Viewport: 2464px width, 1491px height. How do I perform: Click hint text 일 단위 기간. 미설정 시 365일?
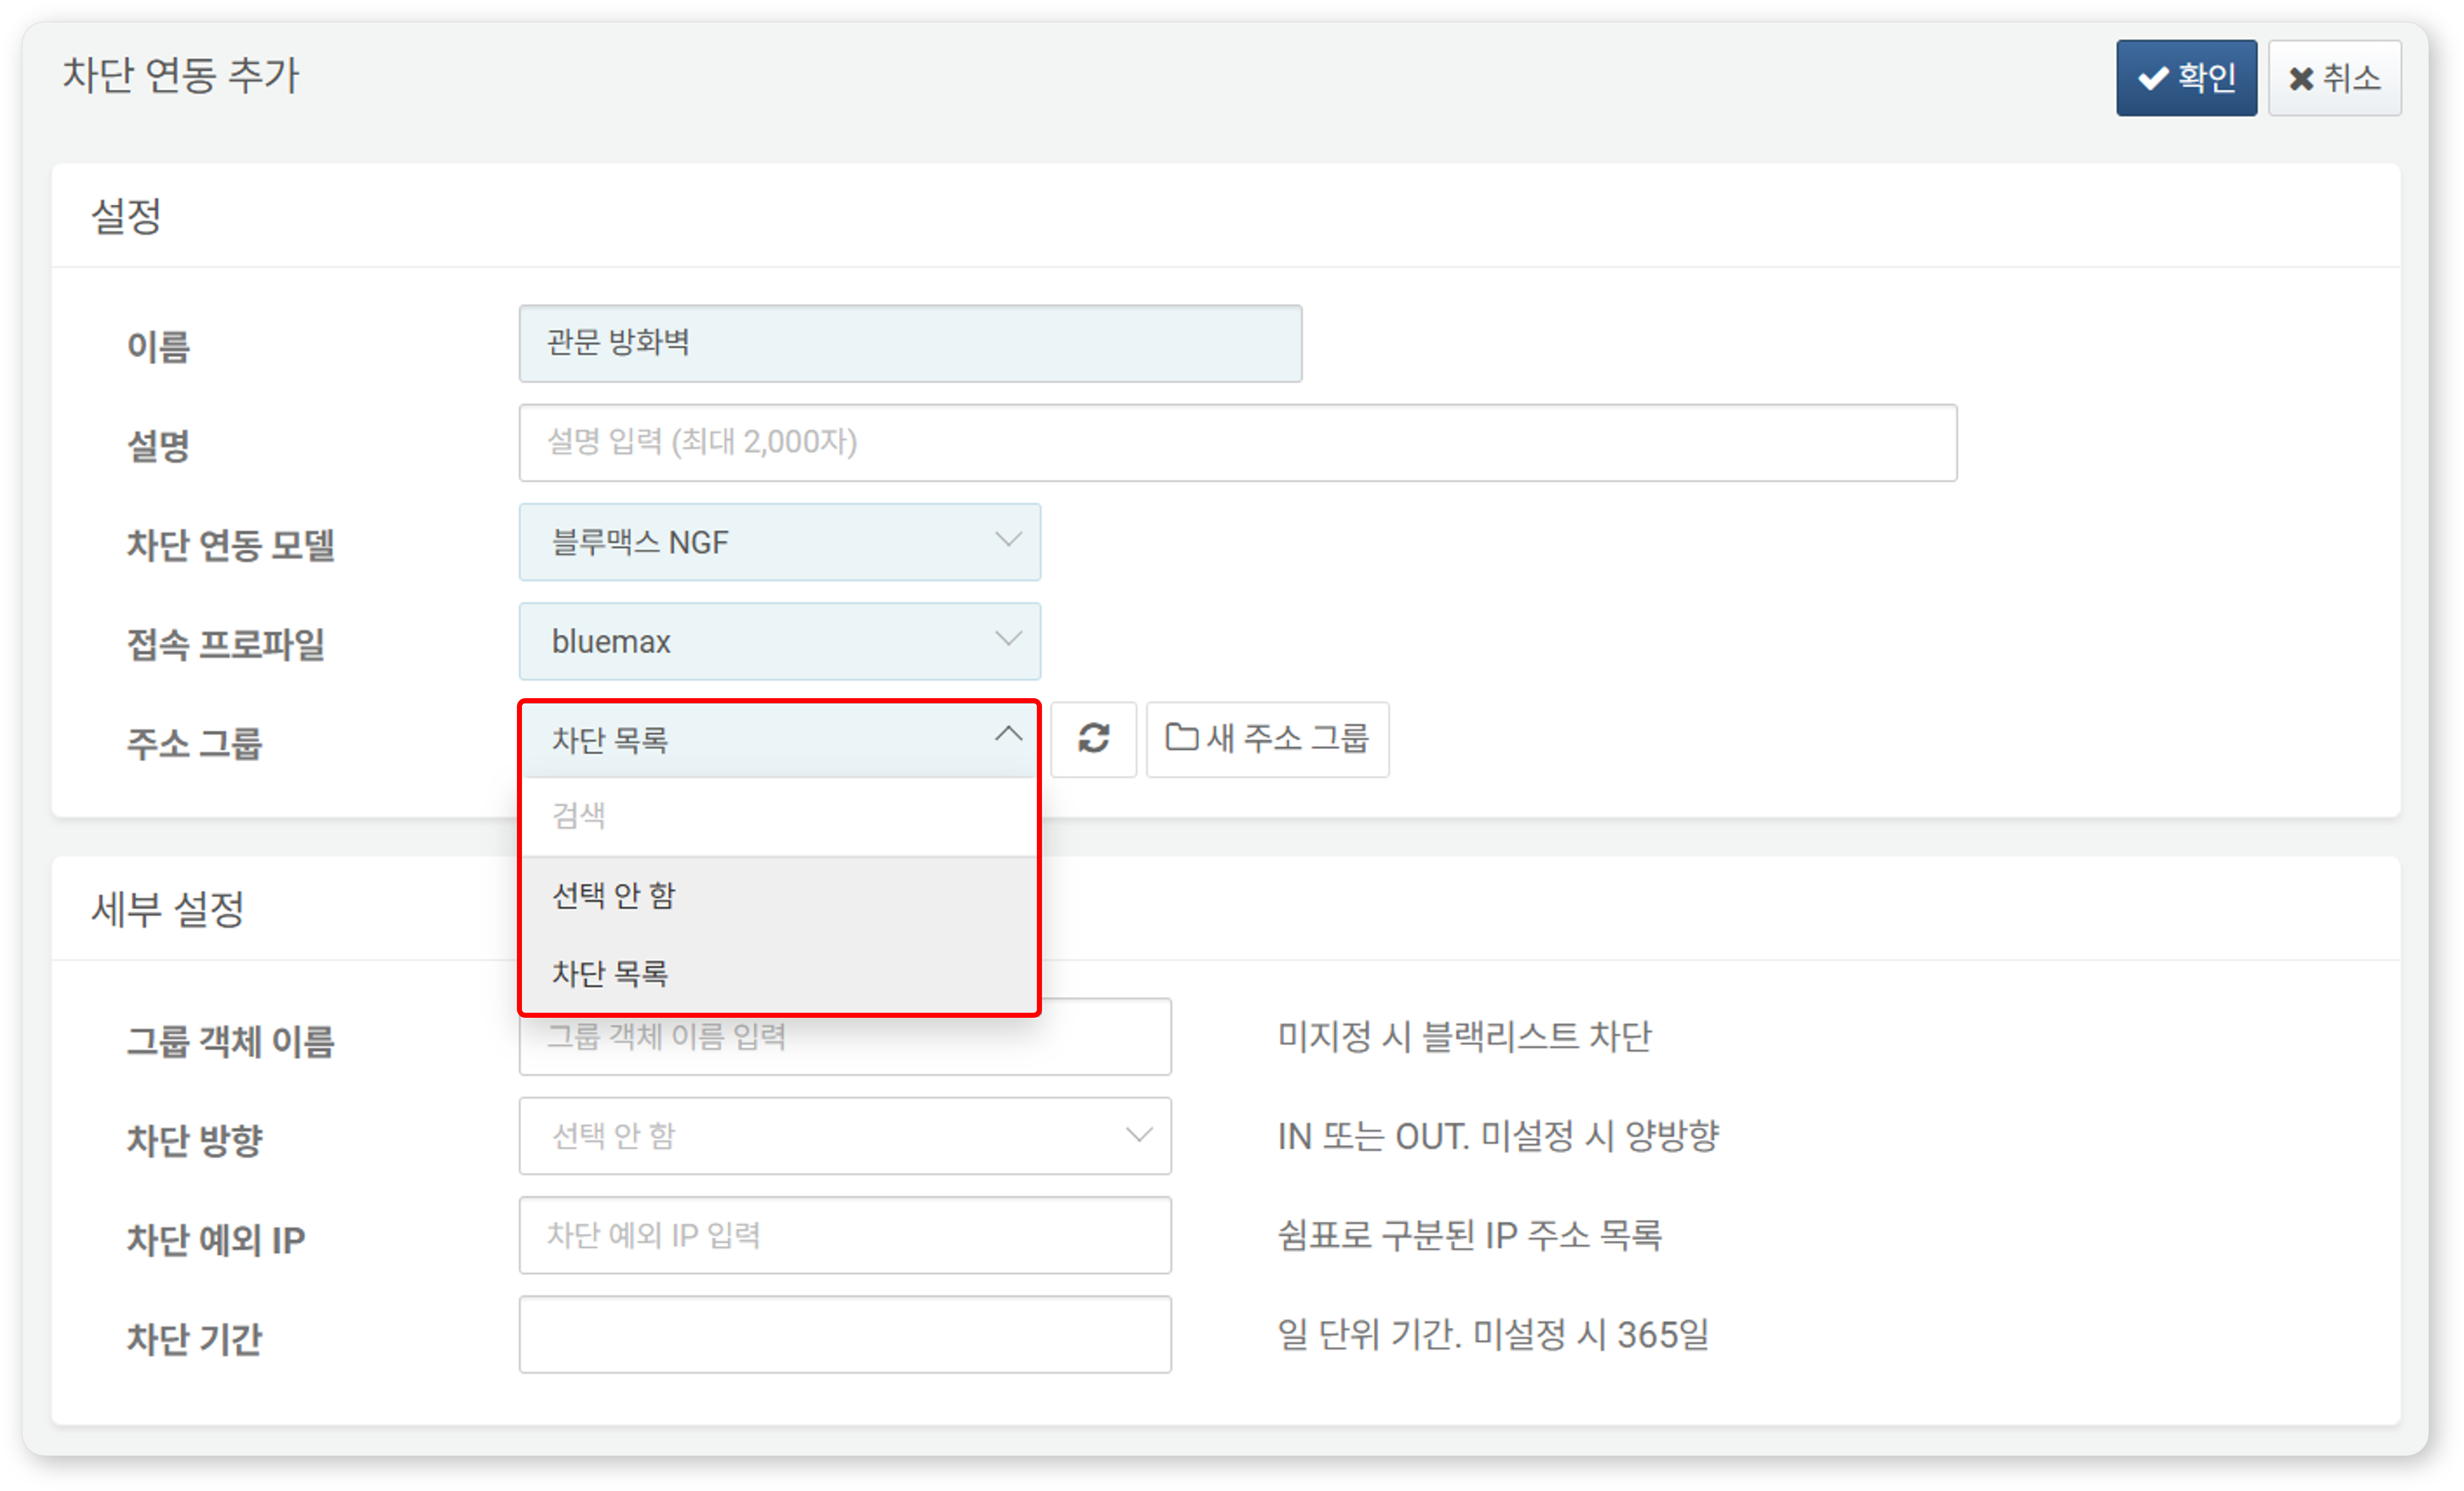point(1493,1334)
